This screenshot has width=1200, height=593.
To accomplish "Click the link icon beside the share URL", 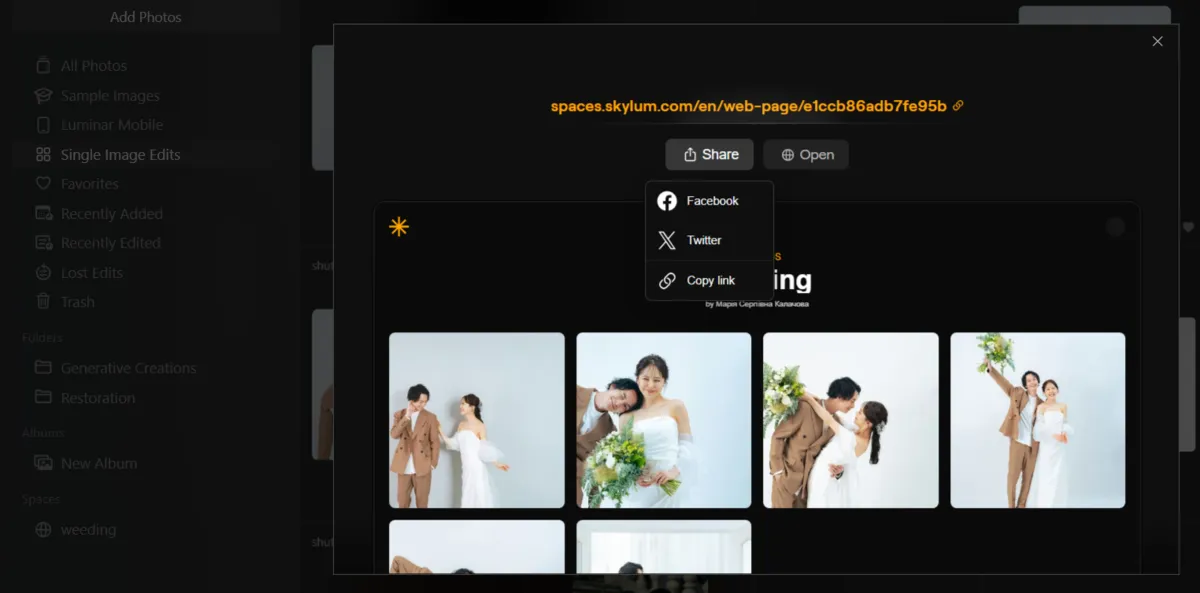I will (x=958, y=104).
